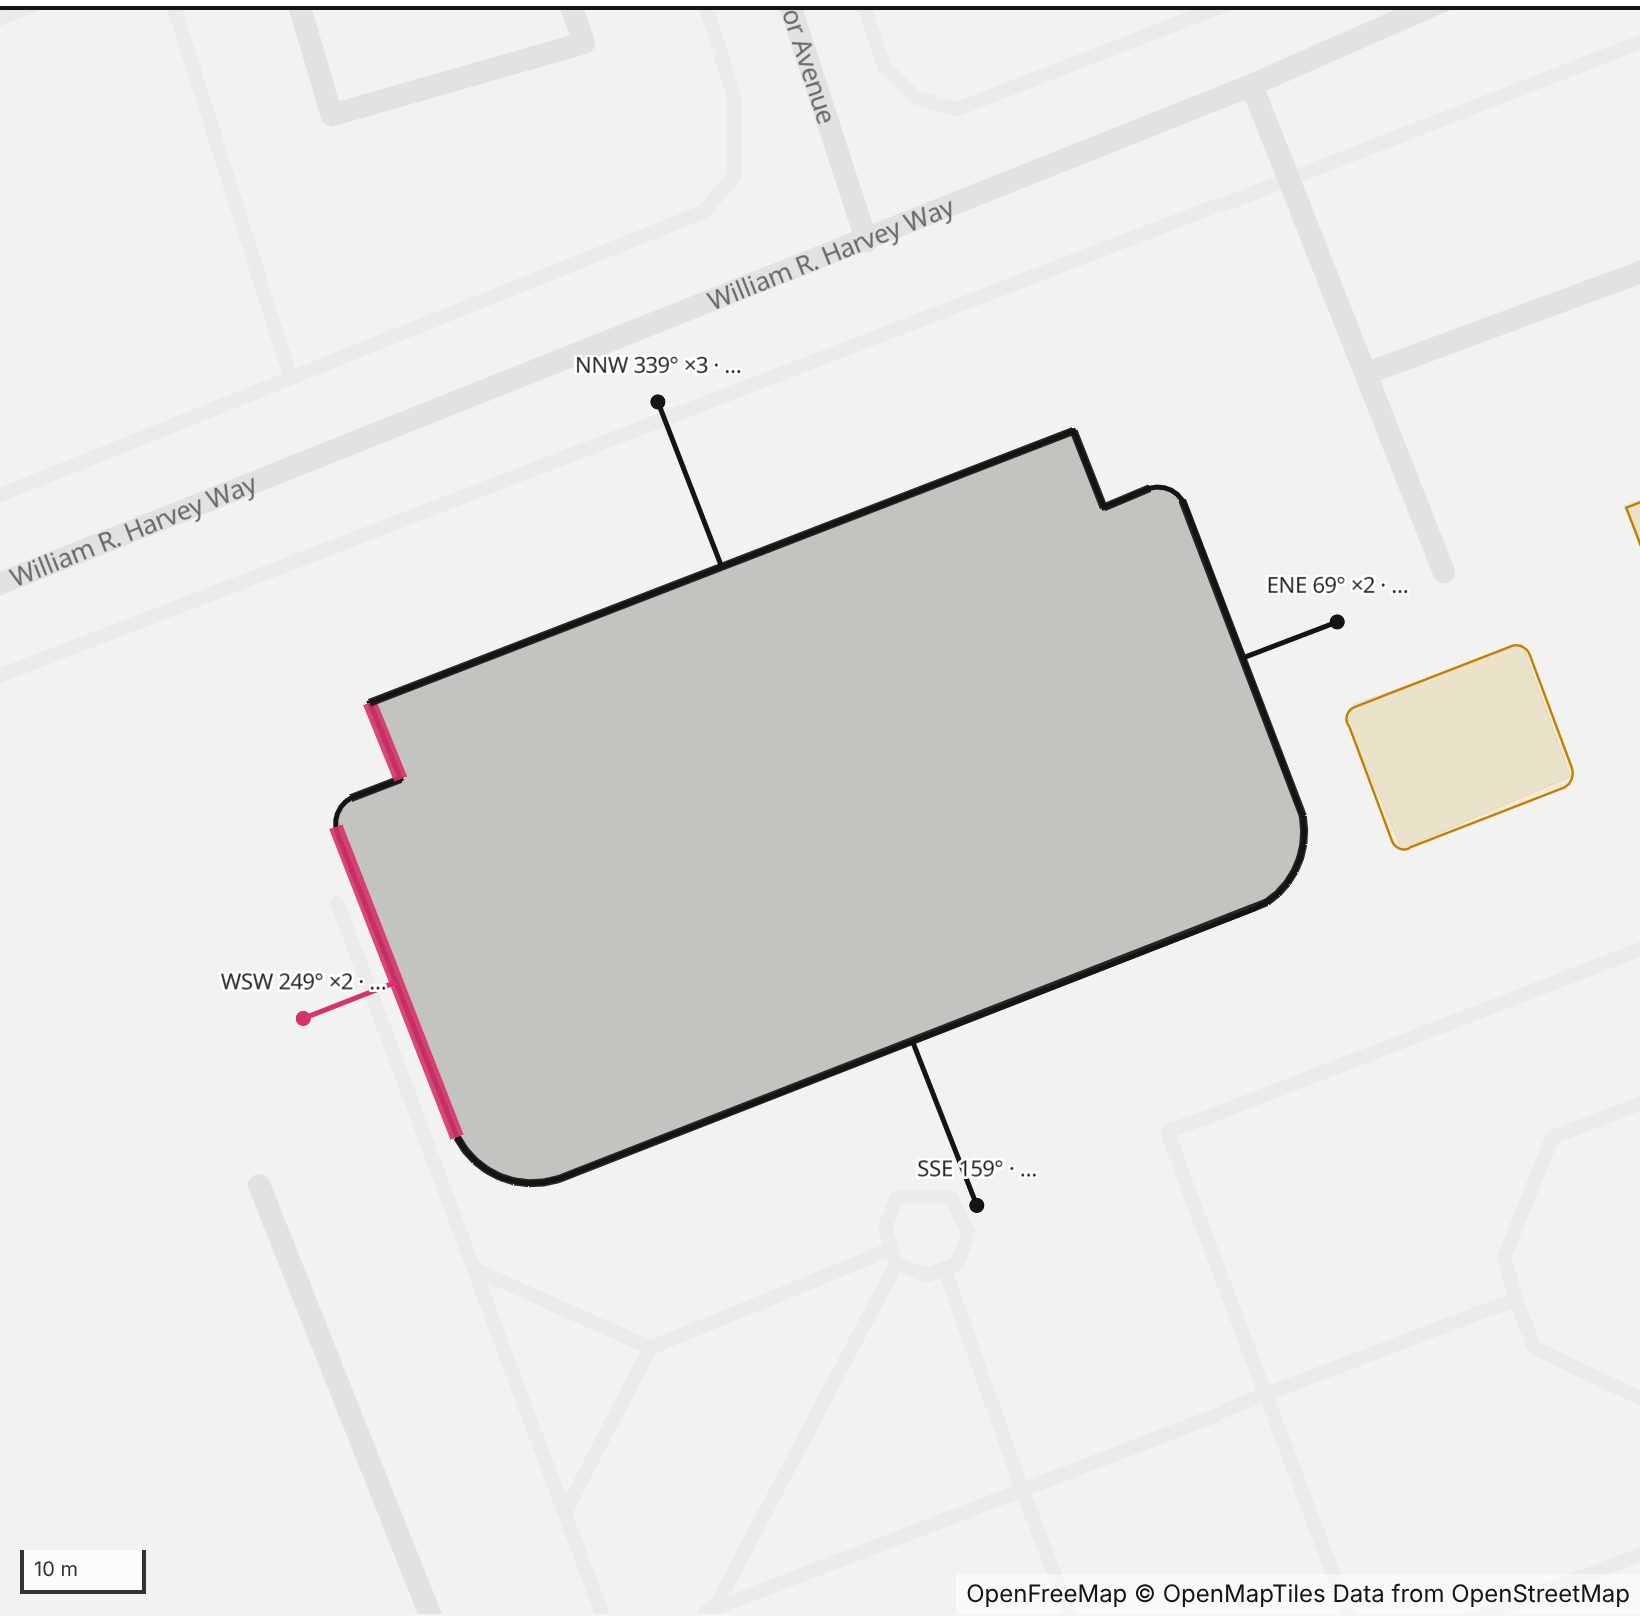Select the pink marker dot of the WSW facade
Screen dimensions: 1640x1616
pos(303,1018)
